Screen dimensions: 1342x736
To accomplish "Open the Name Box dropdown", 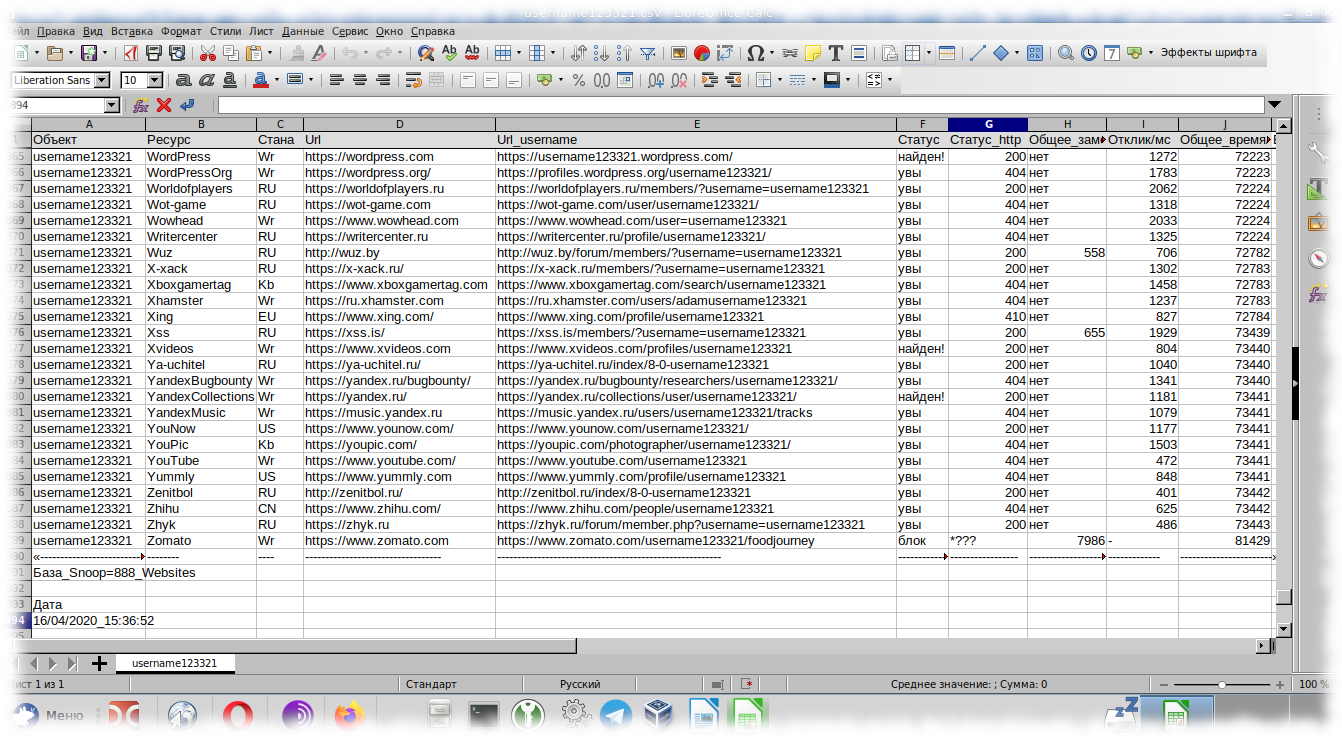I will point(112,105).
